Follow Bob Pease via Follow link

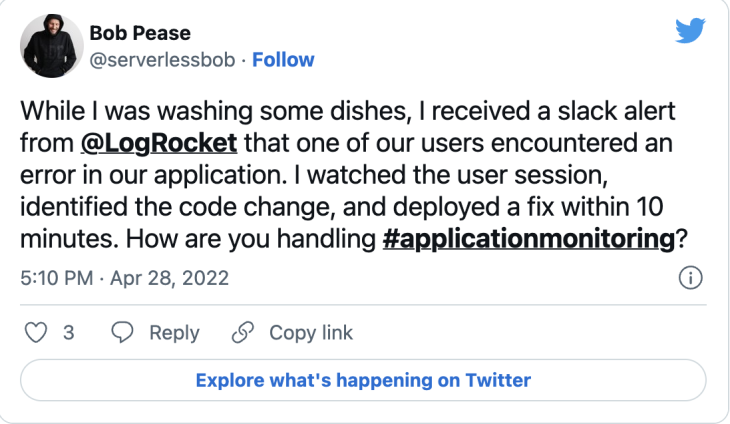pyautogui.click(x=283, y=60)
